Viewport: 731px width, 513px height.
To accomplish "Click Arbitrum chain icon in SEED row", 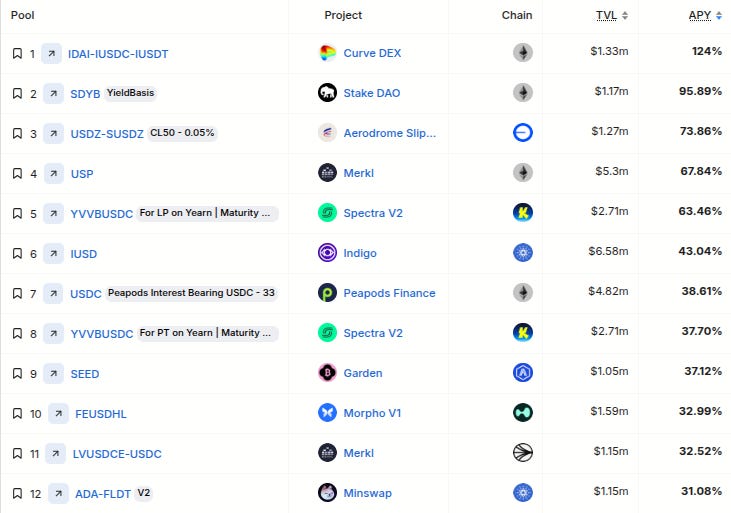I will pyautogui.click(x=523, y=373).
